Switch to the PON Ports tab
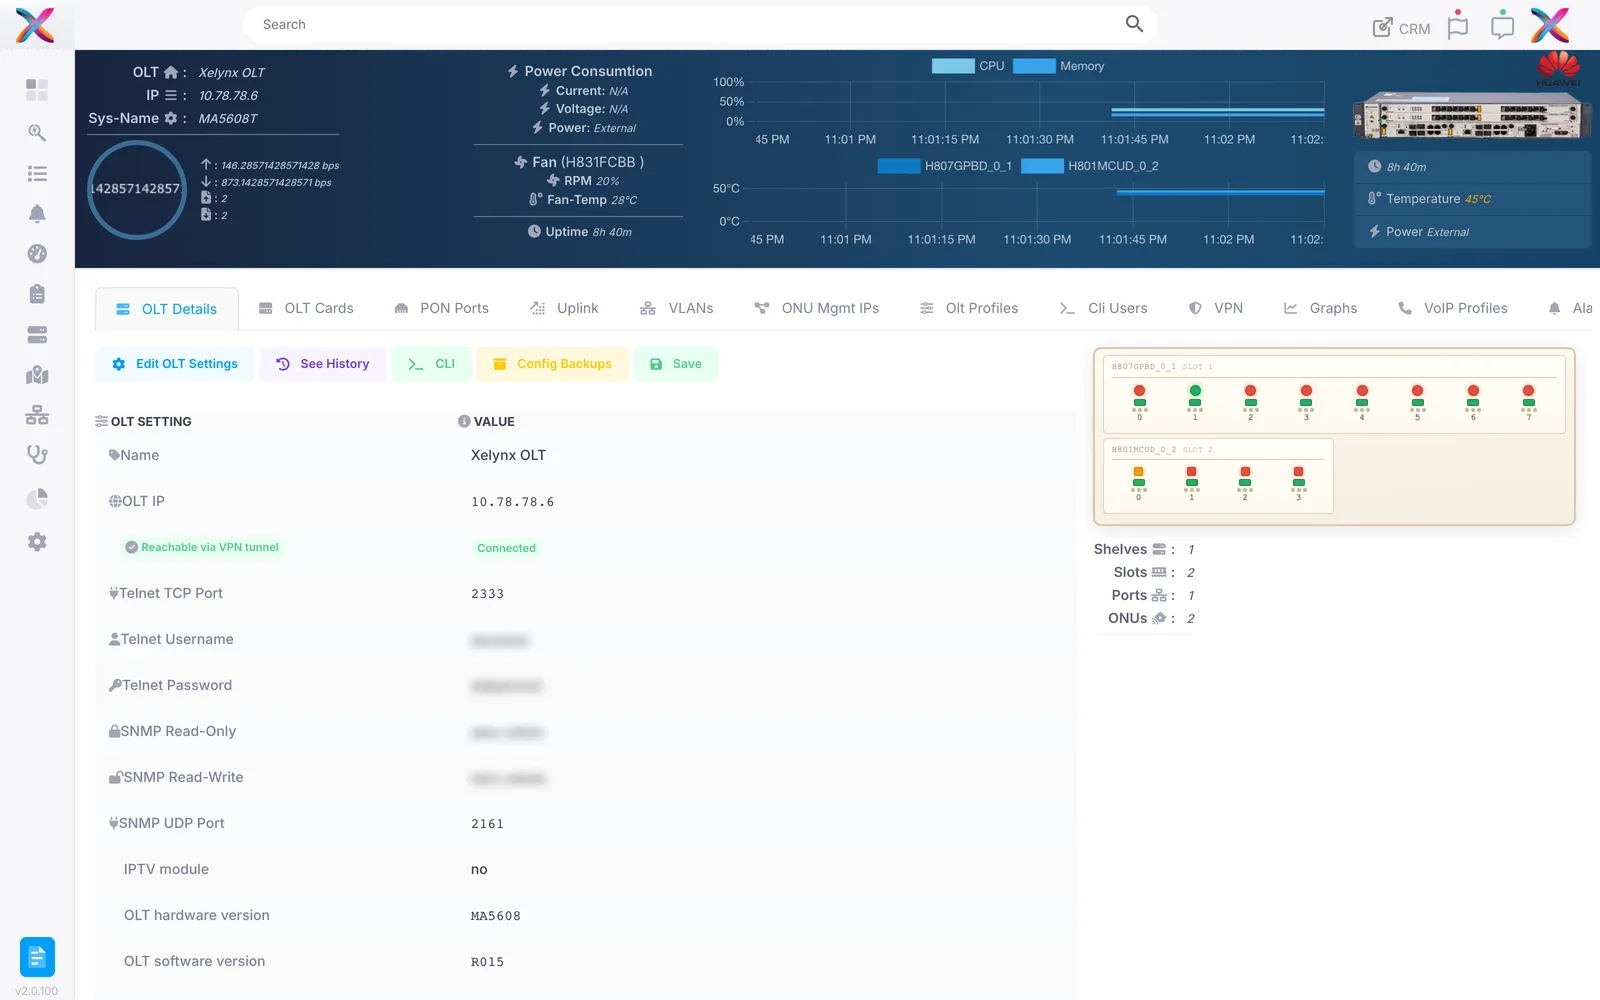This screenshot has height=1000, width=1600. (441, 308)
